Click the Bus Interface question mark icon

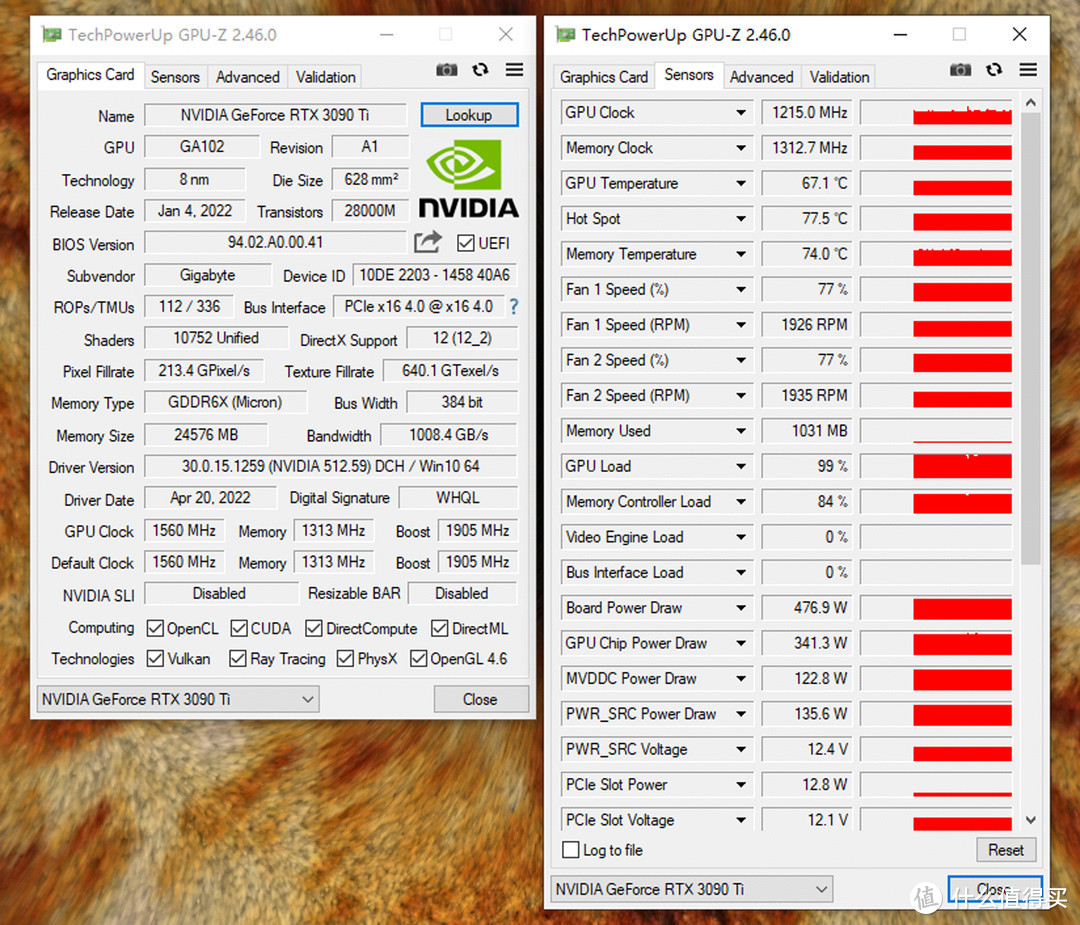tap(513, 306)
